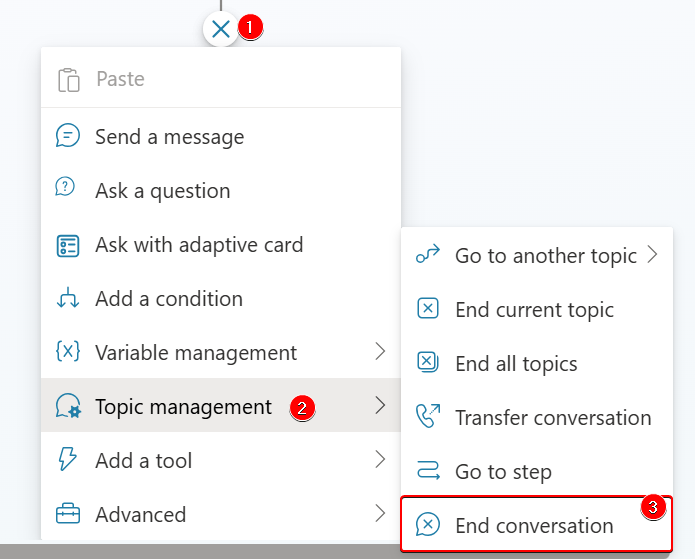This screenshot has width=695, height=559.
Task: Select Topic management menu item
Action: tap(183, 407)
